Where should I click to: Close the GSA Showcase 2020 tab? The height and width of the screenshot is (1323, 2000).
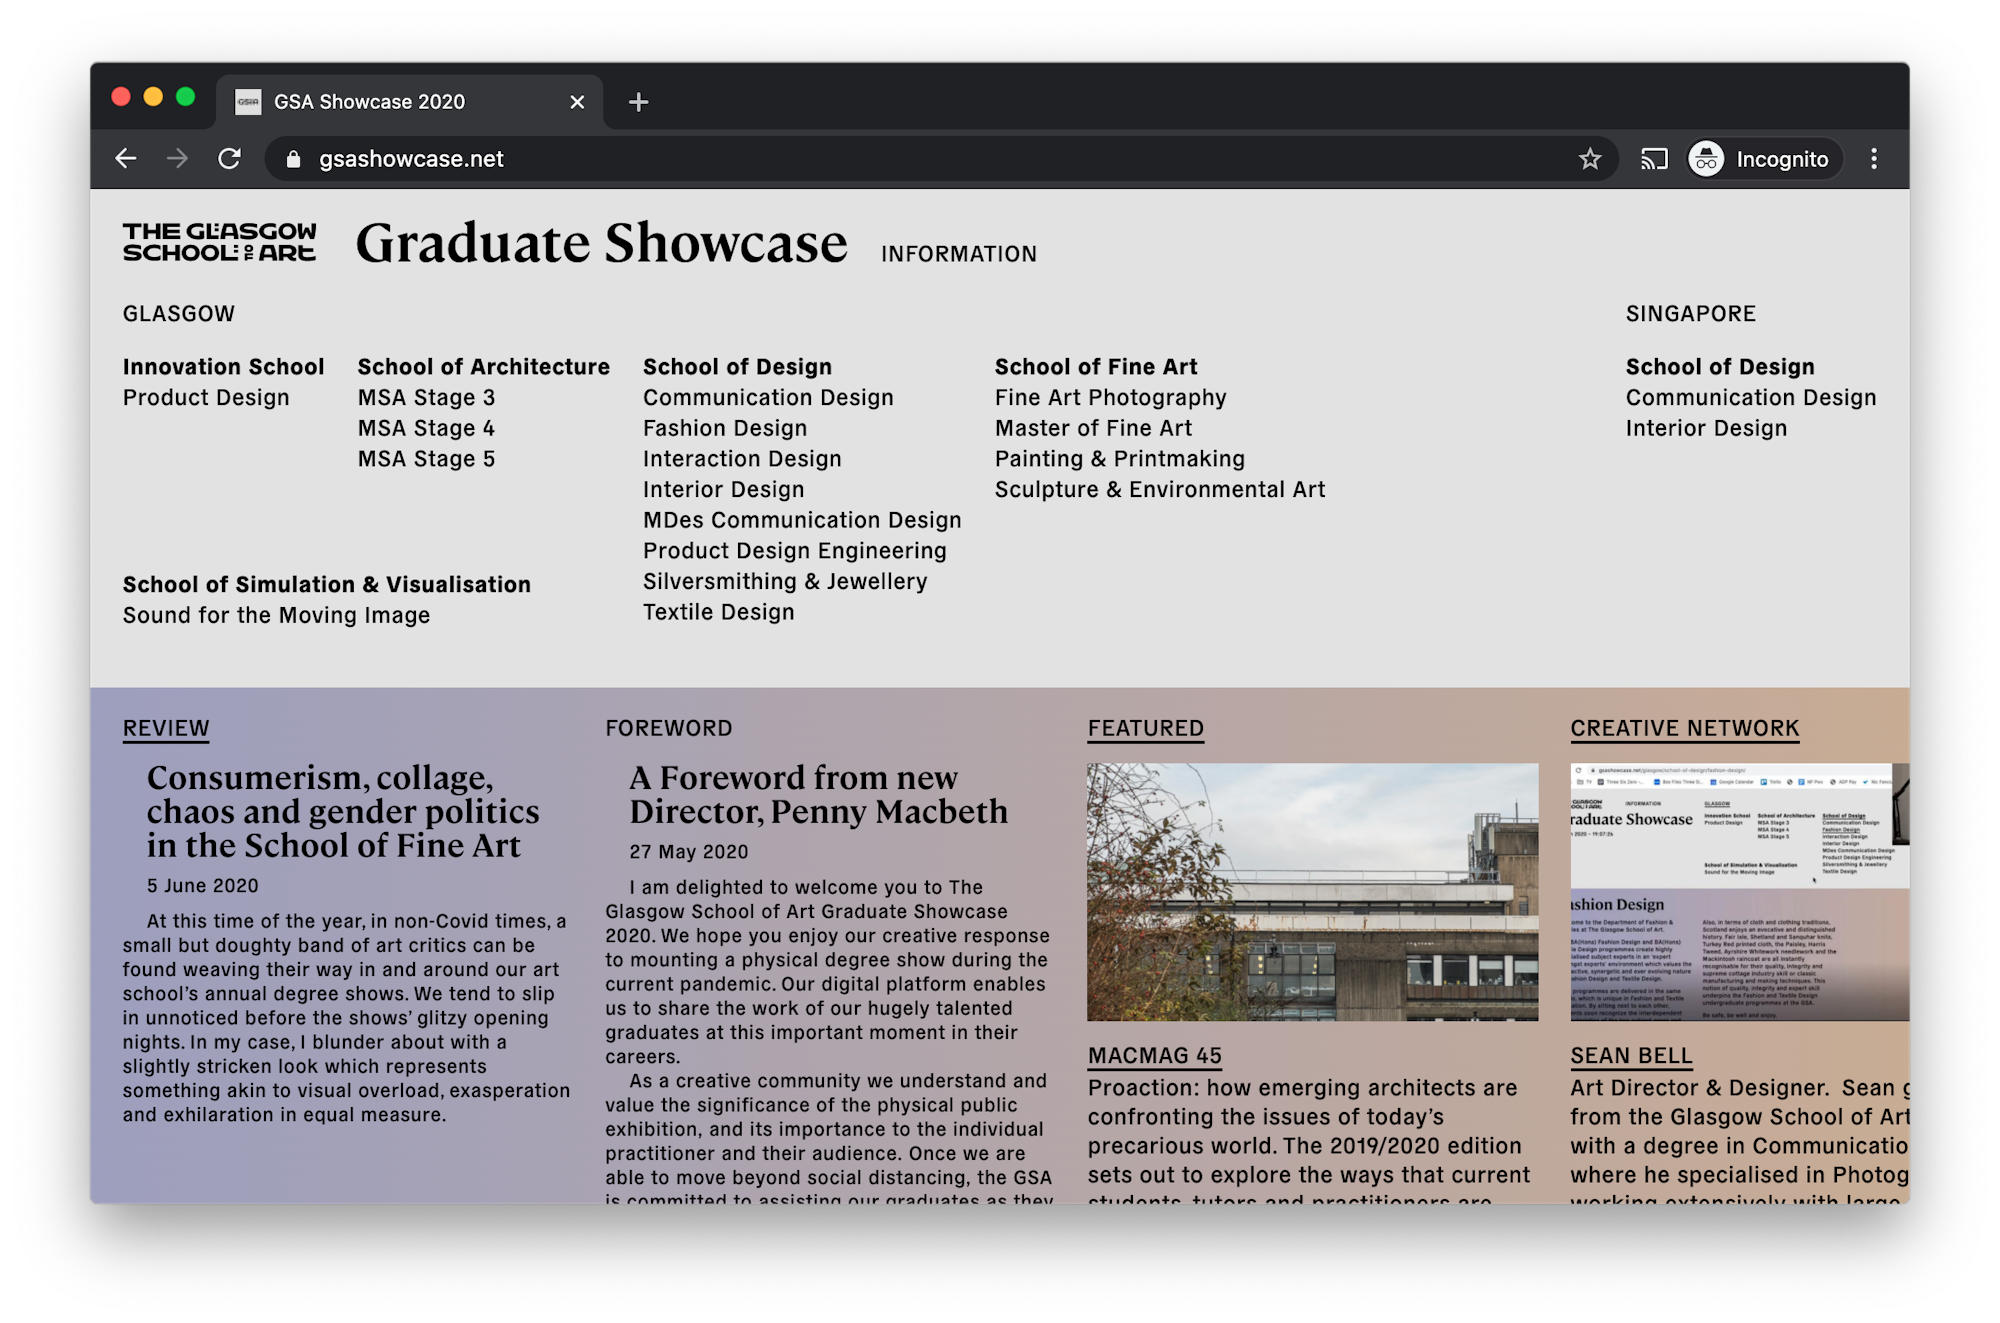(577, 102)
